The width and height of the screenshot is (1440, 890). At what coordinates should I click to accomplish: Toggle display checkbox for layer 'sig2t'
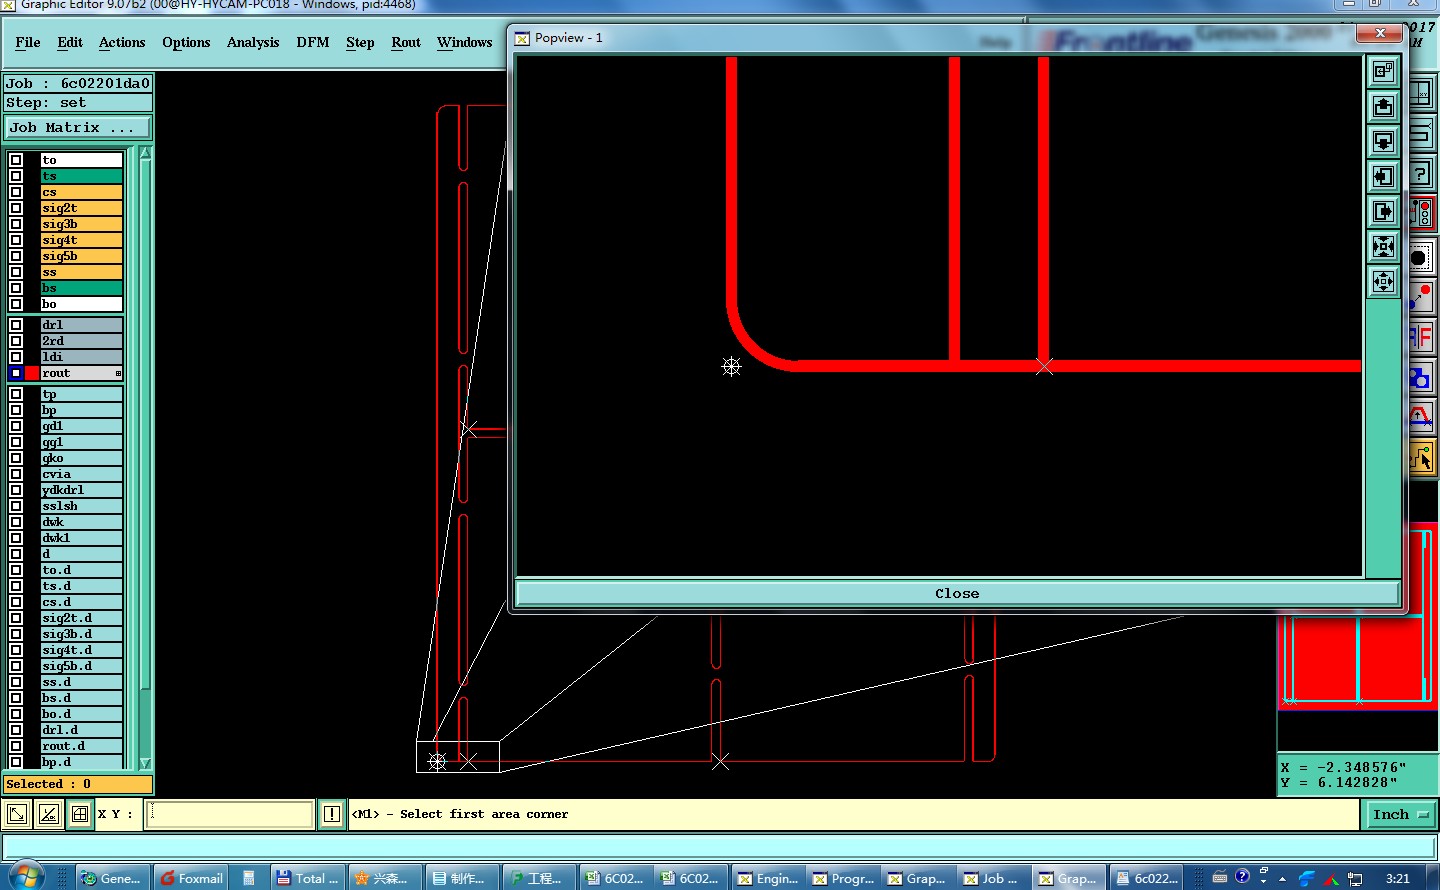point(16,208)
